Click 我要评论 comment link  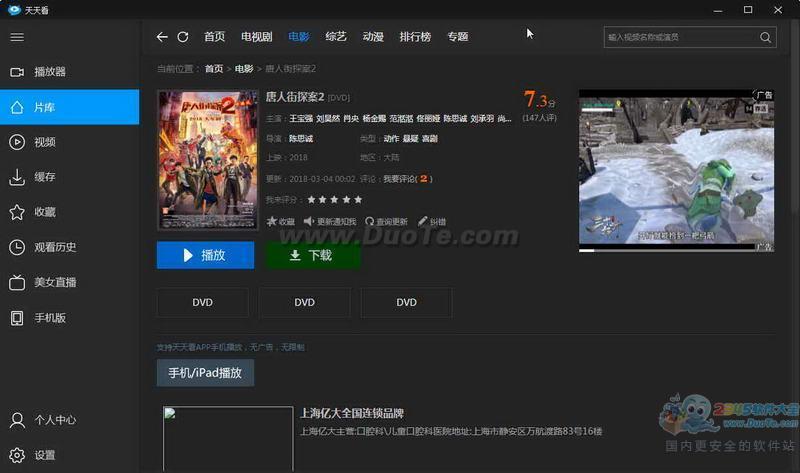[x=398, y=179]
